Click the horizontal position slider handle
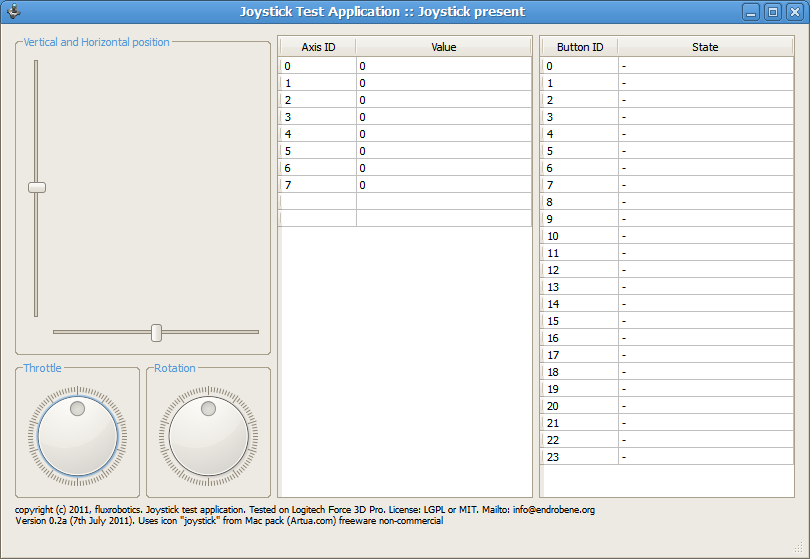Screen dimensions: 810x559 [x=157, y=333]
